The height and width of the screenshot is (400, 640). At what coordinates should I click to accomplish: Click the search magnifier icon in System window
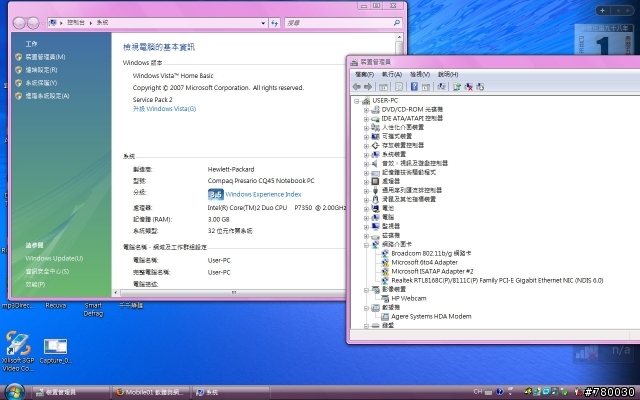tap(396, 23)
